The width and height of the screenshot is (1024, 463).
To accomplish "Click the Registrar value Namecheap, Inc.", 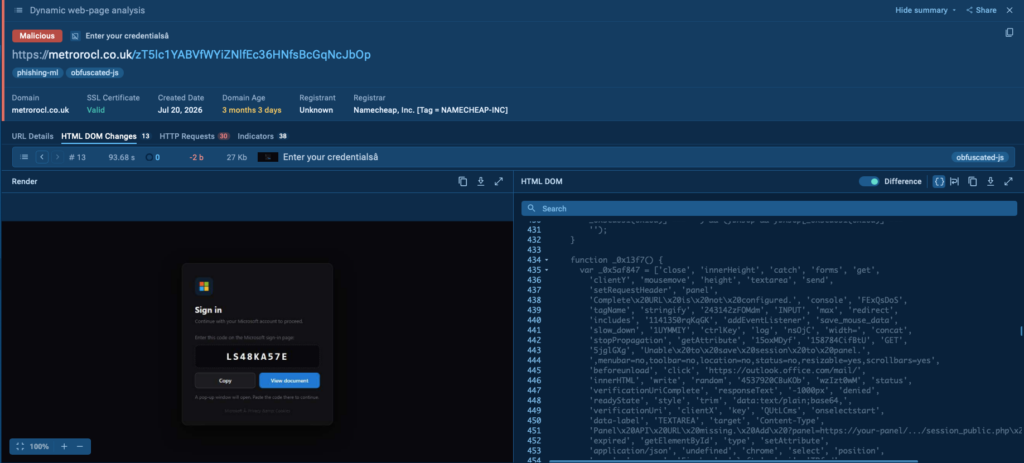I will [x=430, y=110].
